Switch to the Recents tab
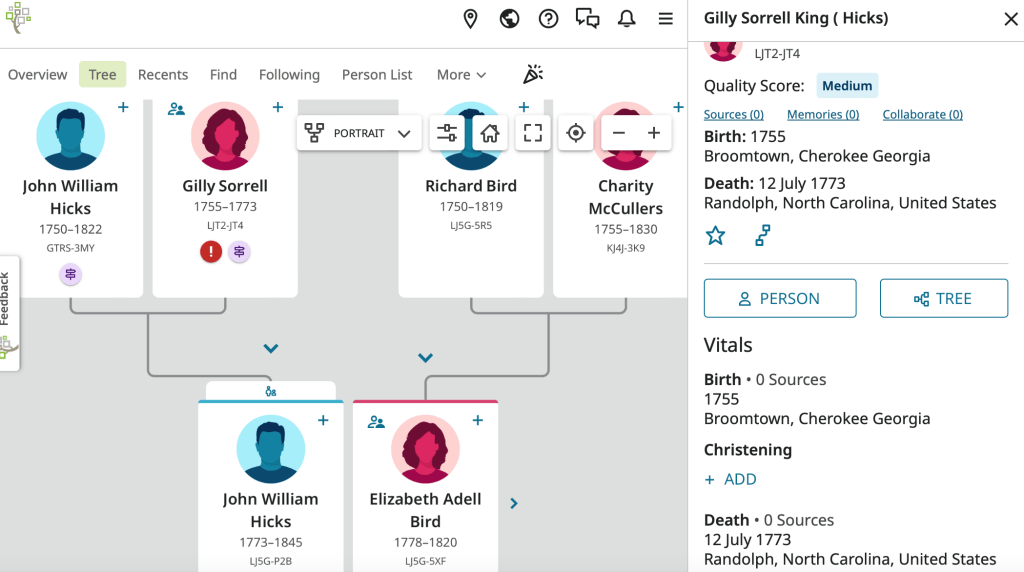The height and width of the screenshot is (572, 1024). point(163,75)
